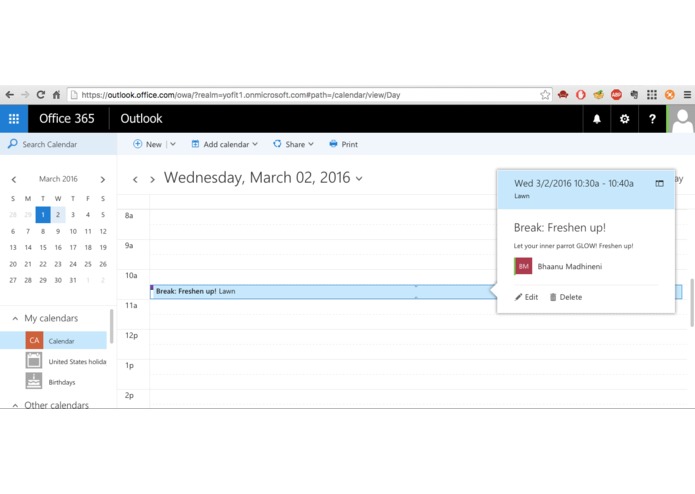Click the 8a time slot row
The image size is (695, 494).
tap(323, 224)
